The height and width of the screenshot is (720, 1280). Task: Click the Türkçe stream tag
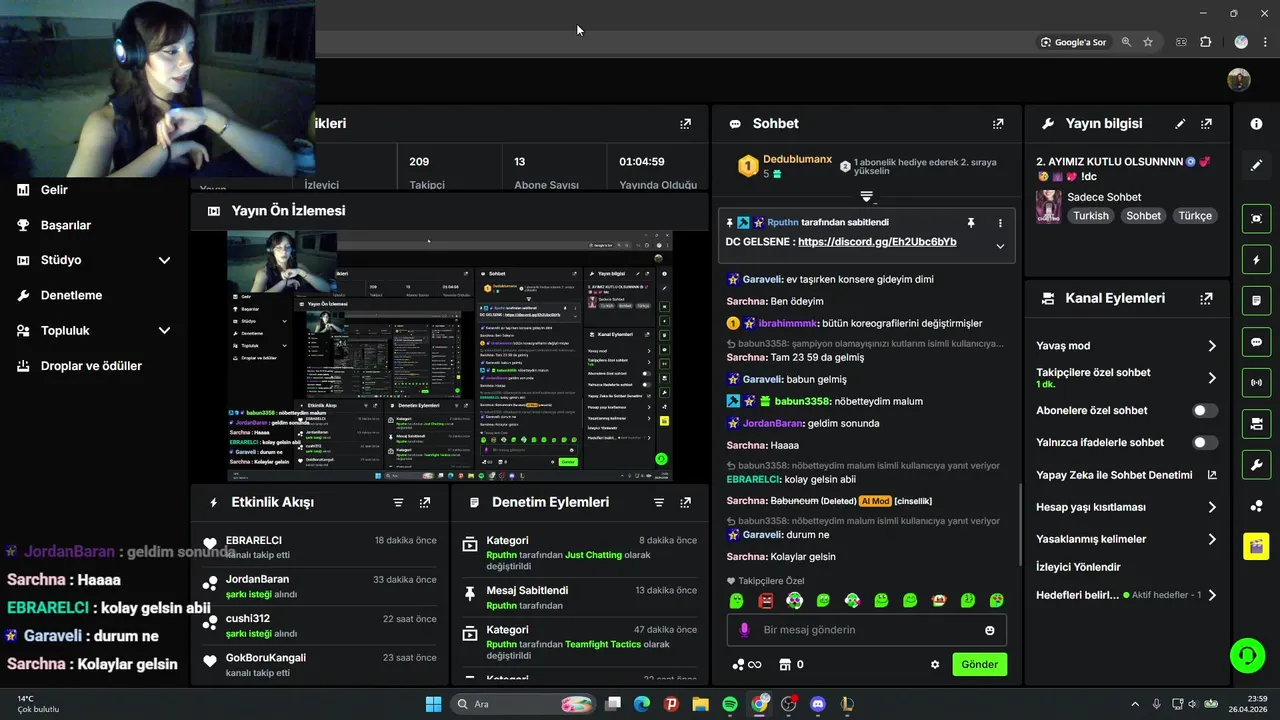tap(1195, 216)
